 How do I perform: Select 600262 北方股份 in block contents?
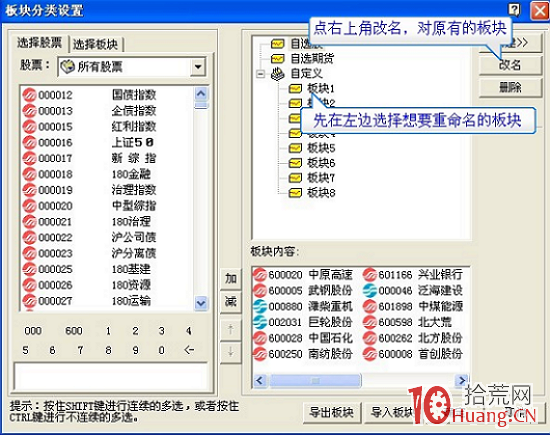413,338
